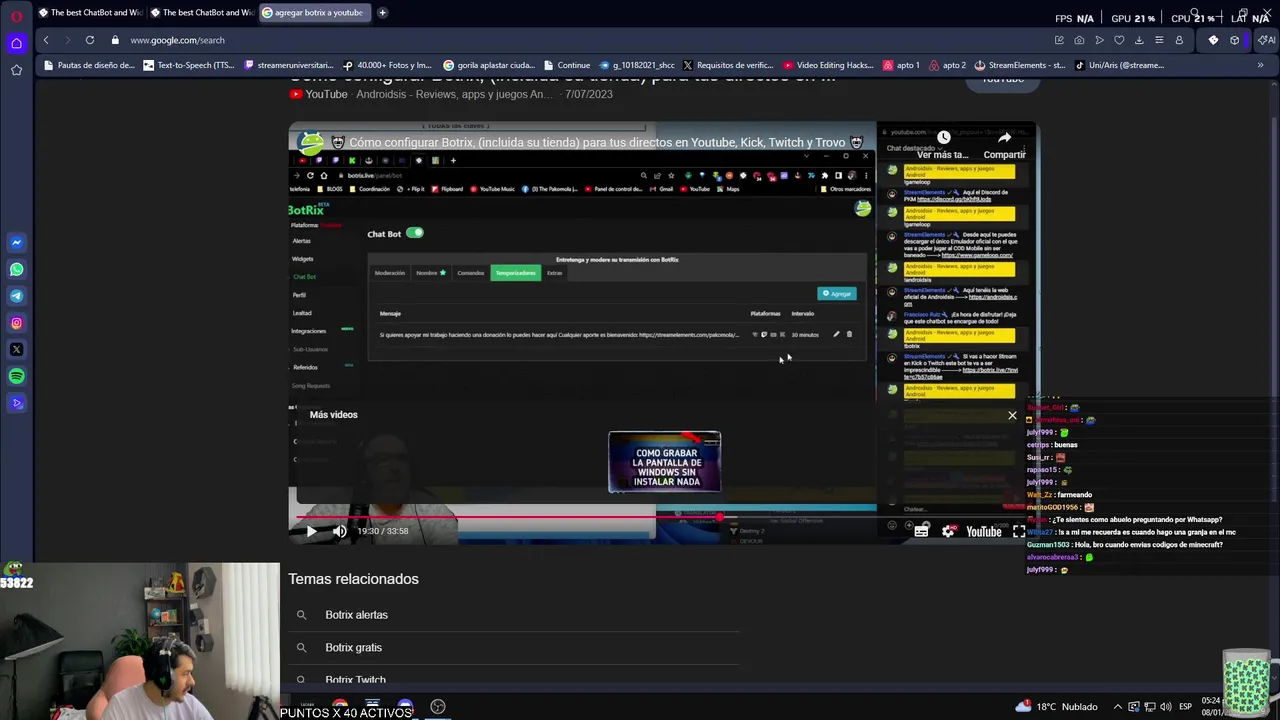
Task: Open 'Video Editing Hacks...' bookmark
Action: [829, 65]
